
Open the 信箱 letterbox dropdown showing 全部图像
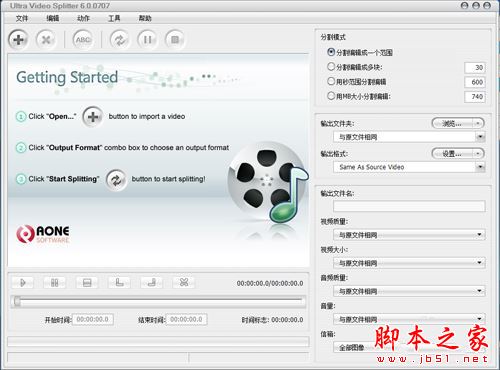click(x=409, y=348)
